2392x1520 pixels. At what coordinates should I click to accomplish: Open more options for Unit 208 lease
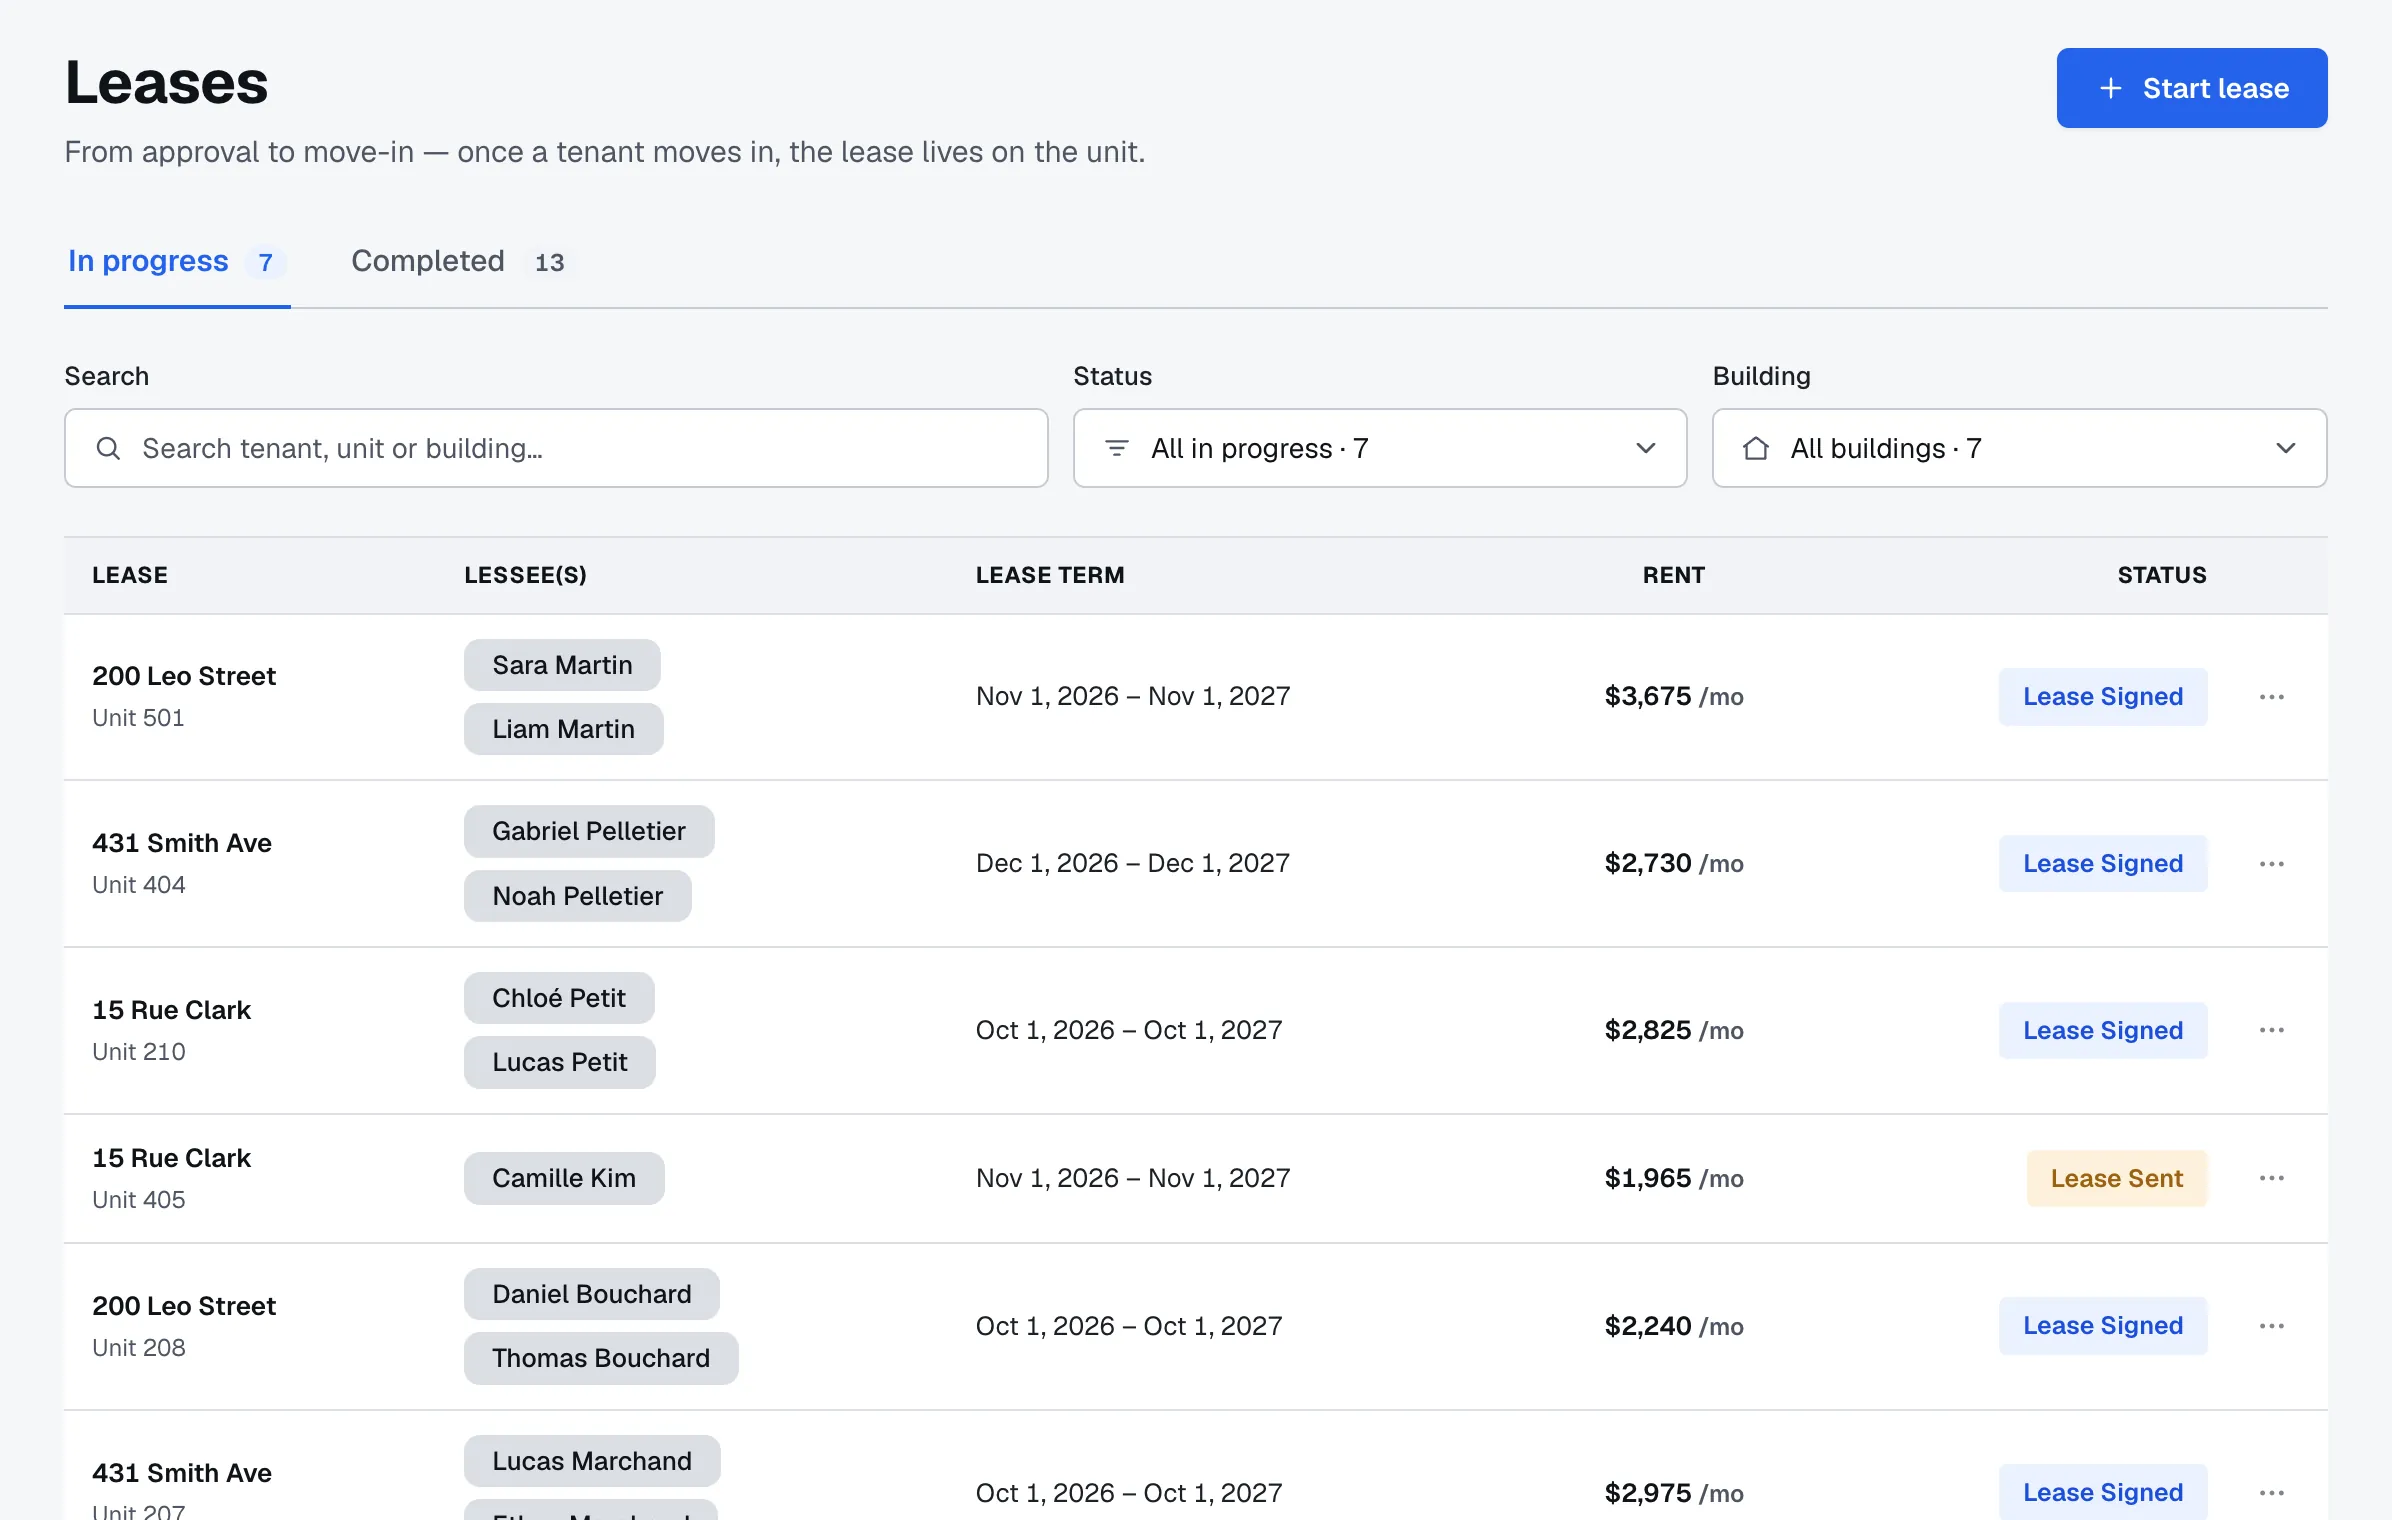2271,1326
